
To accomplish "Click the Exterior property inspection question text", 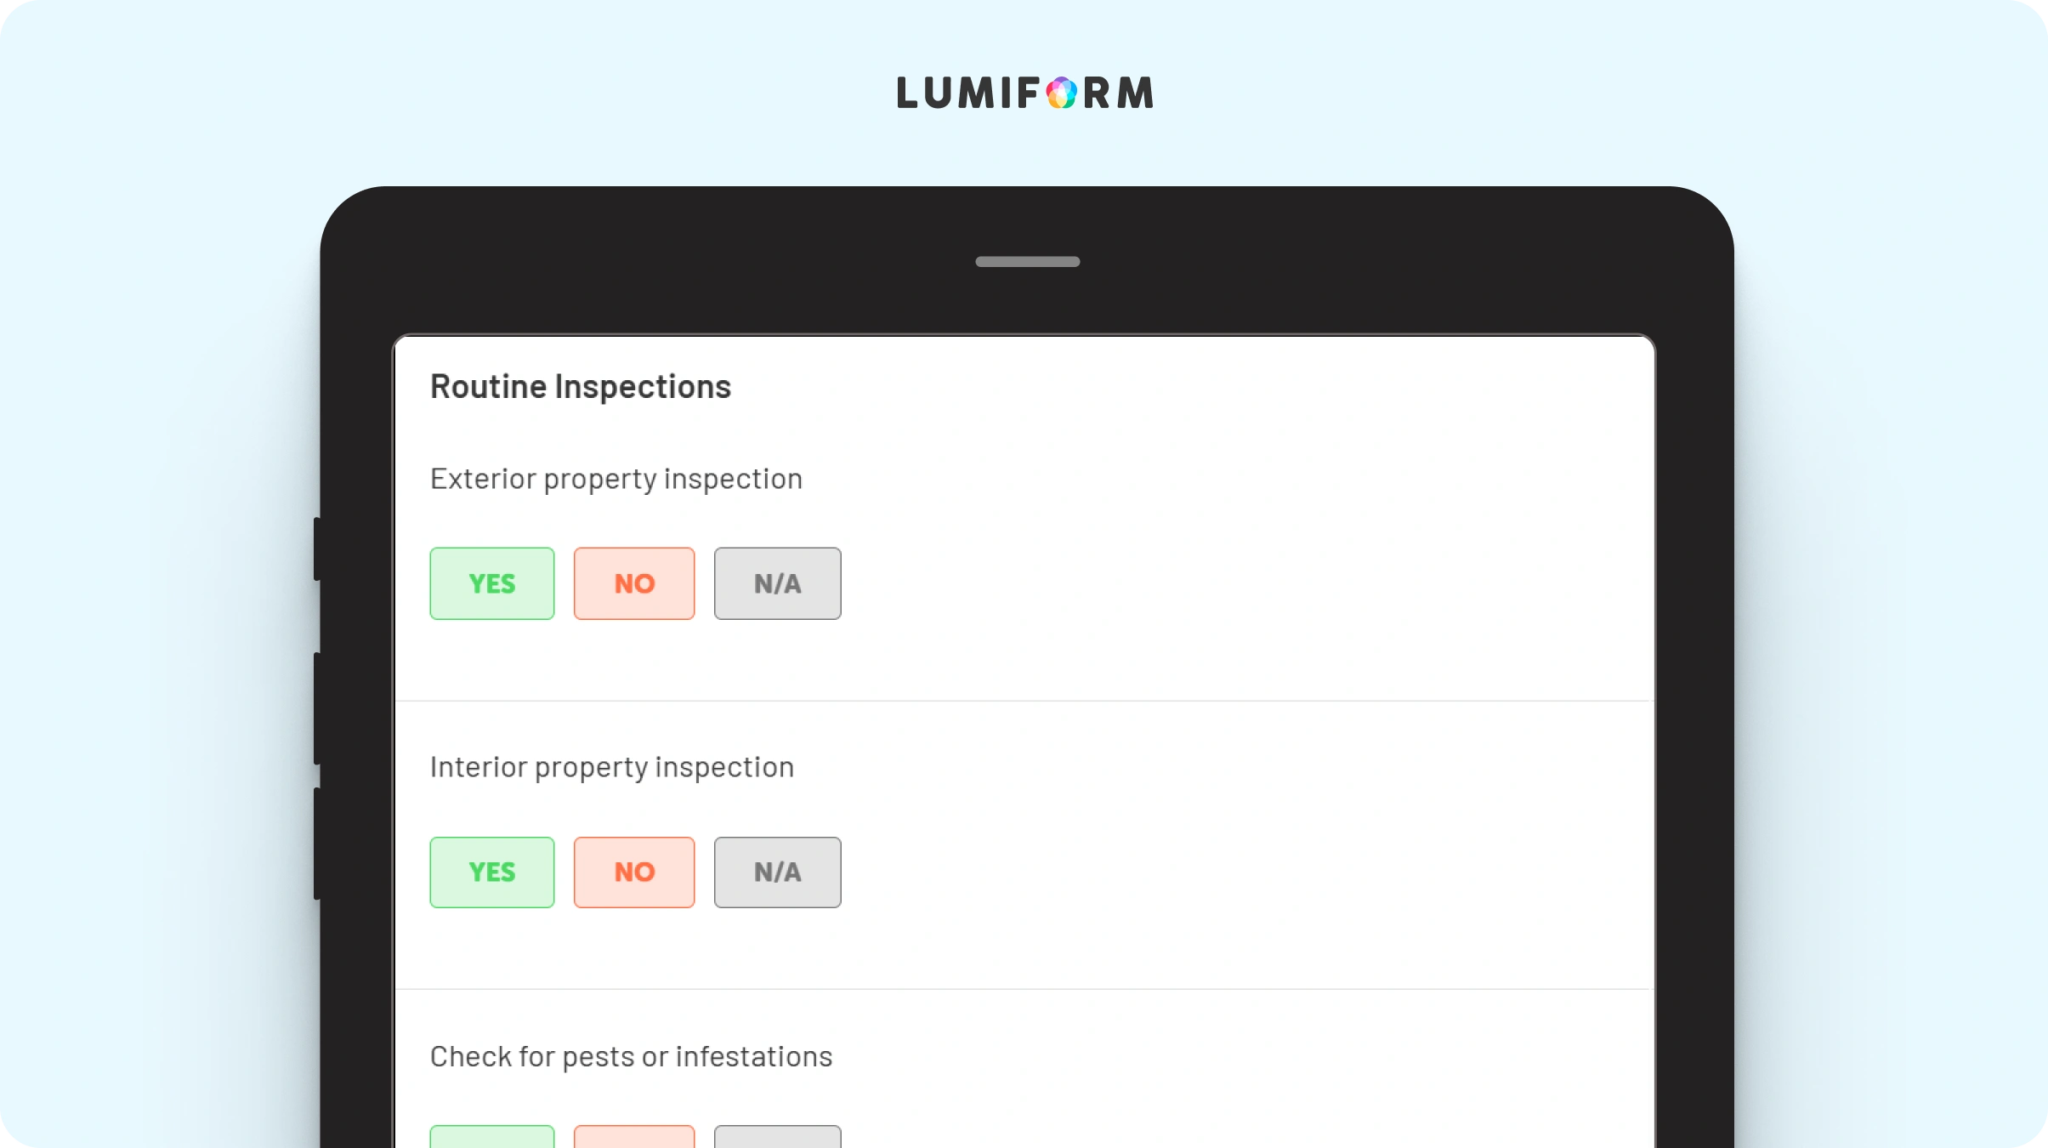I will point(616,479).
